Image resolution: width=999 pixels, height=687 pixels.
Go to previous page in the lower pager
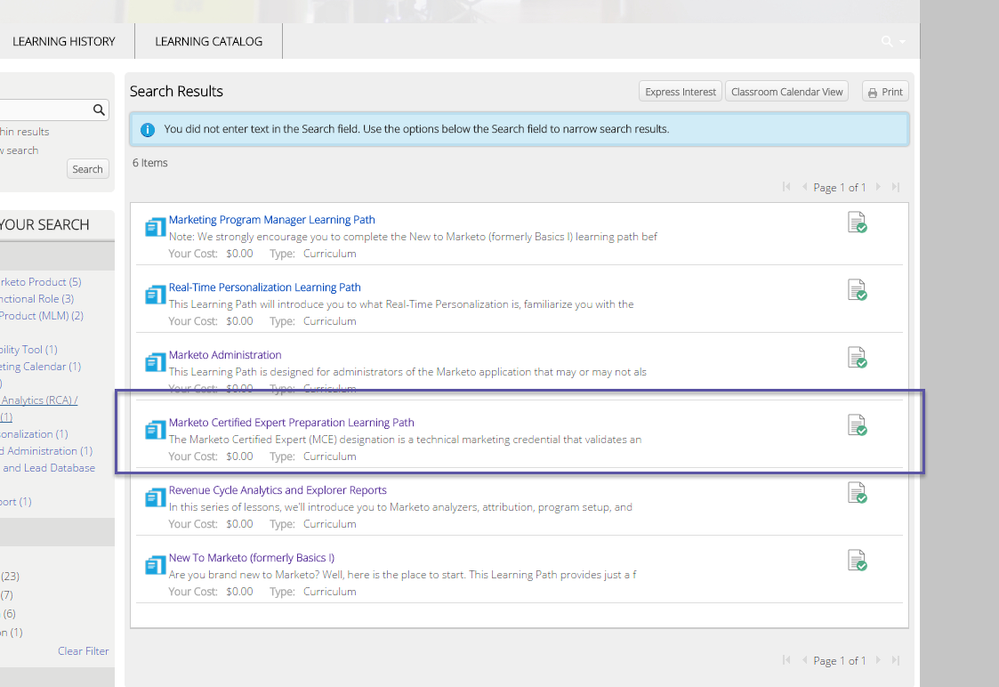pos(805,660)
